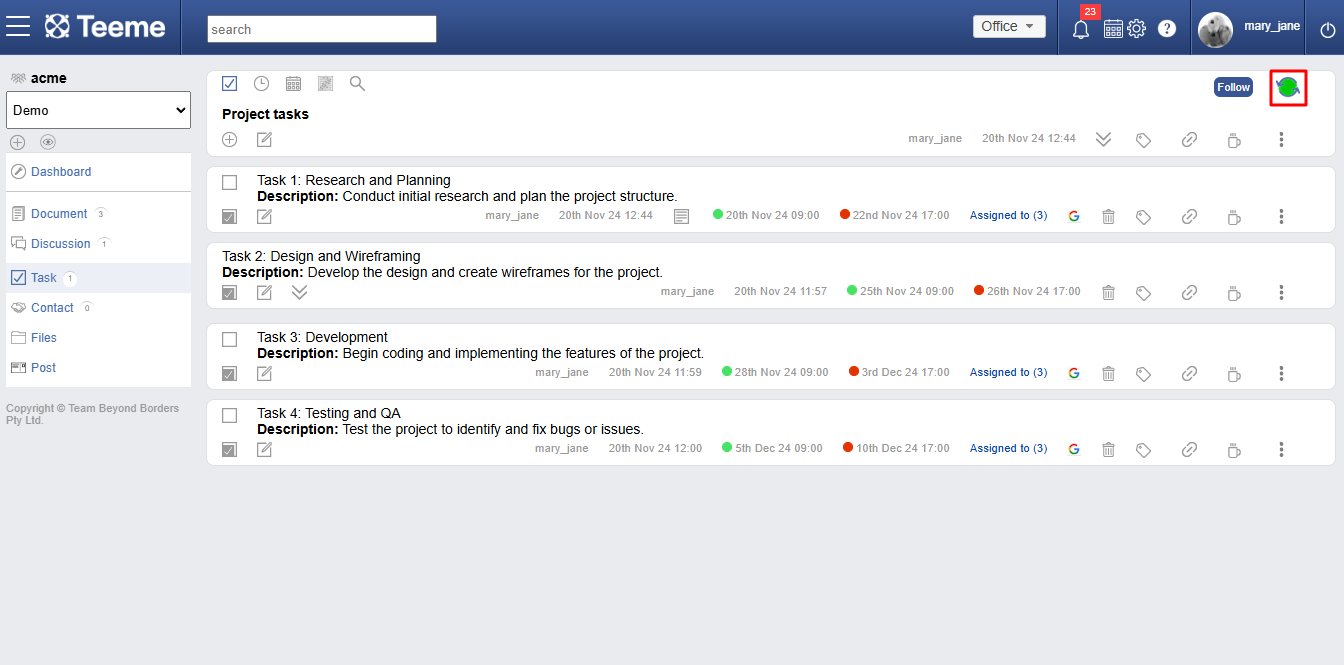Screen dimensions: 1344x665
Task: Open Task 4 Assigned to (3) link
Action: 1008,448
